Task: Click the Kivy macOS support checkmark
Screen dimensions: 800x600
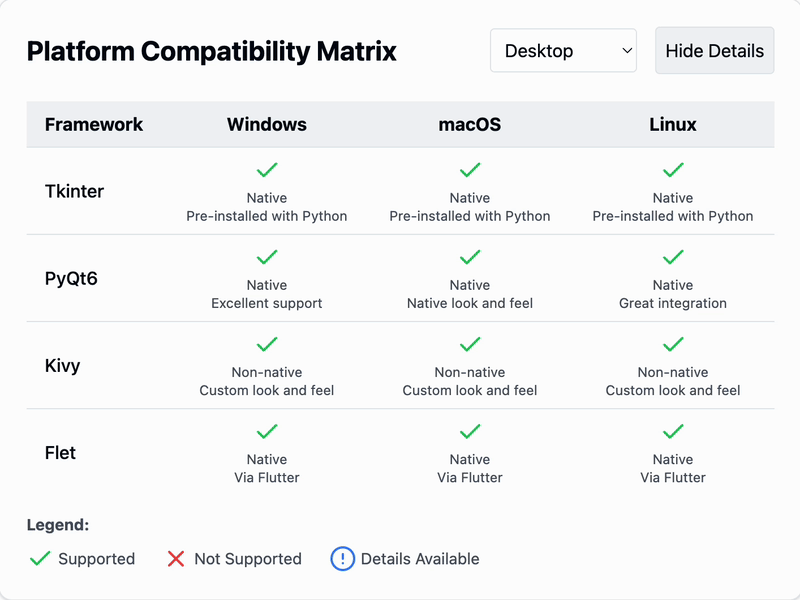Action: pos(470,345)
